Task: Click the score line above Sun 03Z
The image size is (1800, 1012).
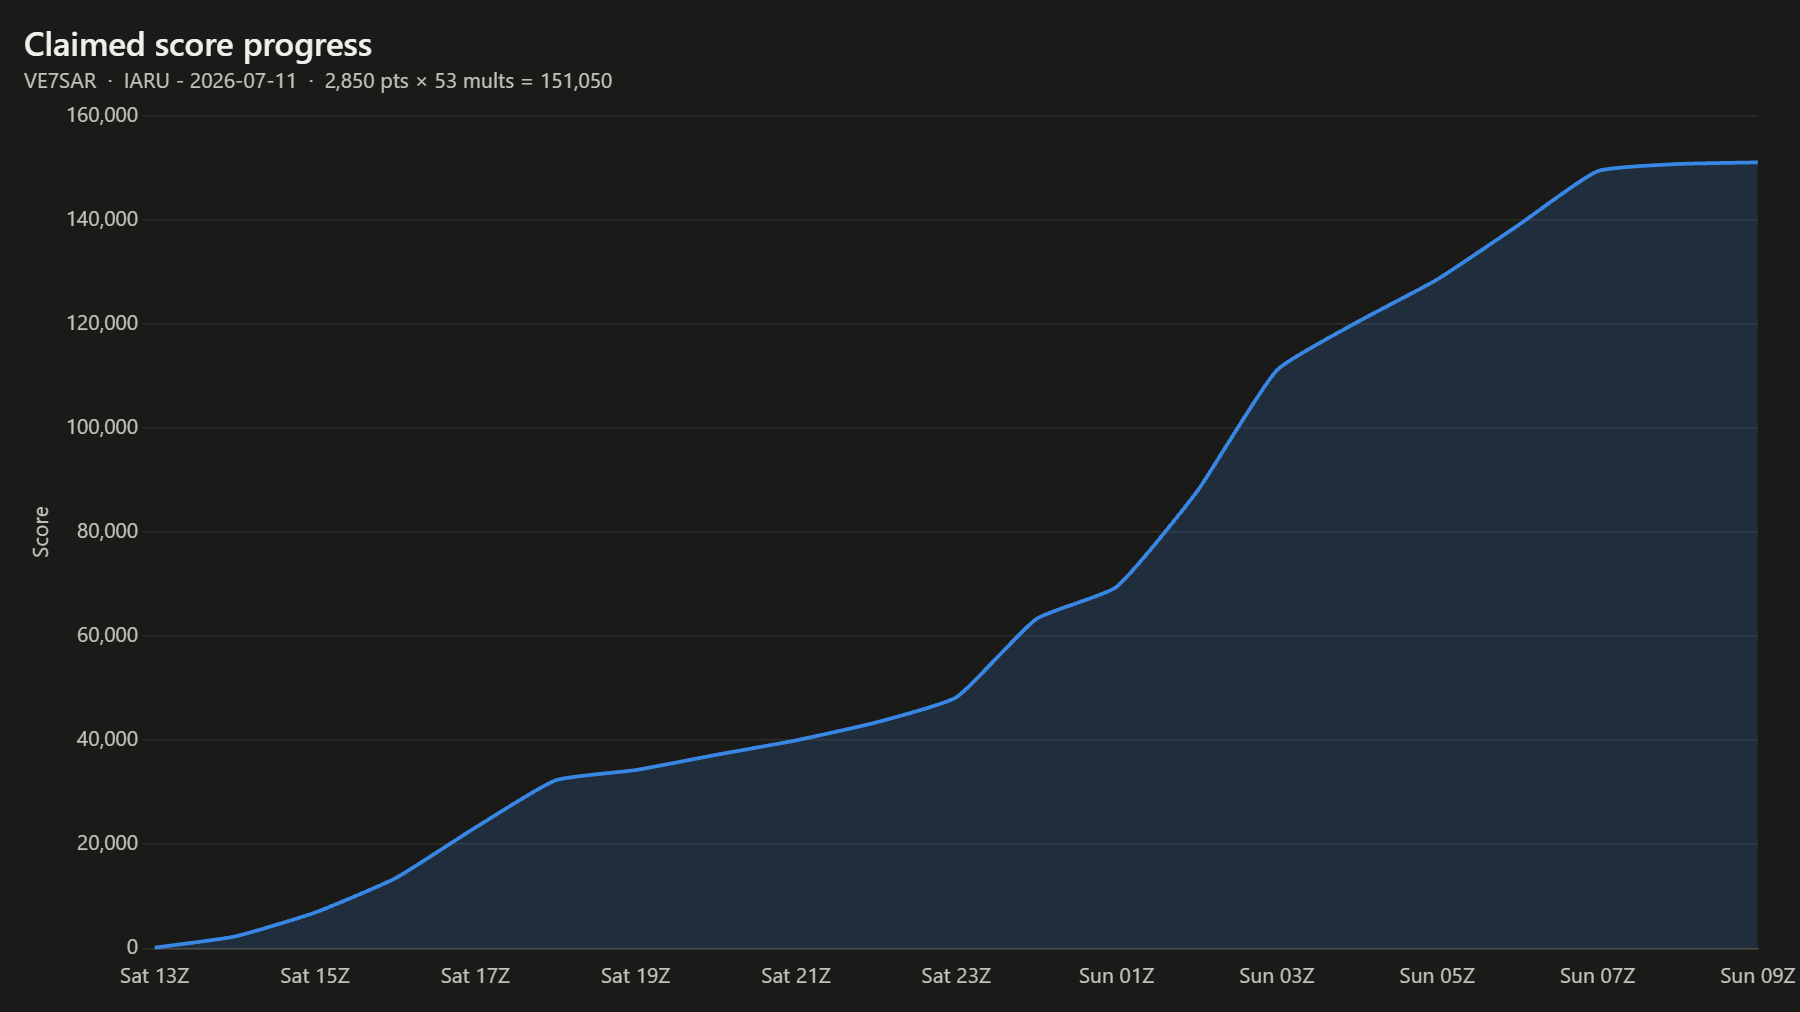Action: tap(1277, 370)
